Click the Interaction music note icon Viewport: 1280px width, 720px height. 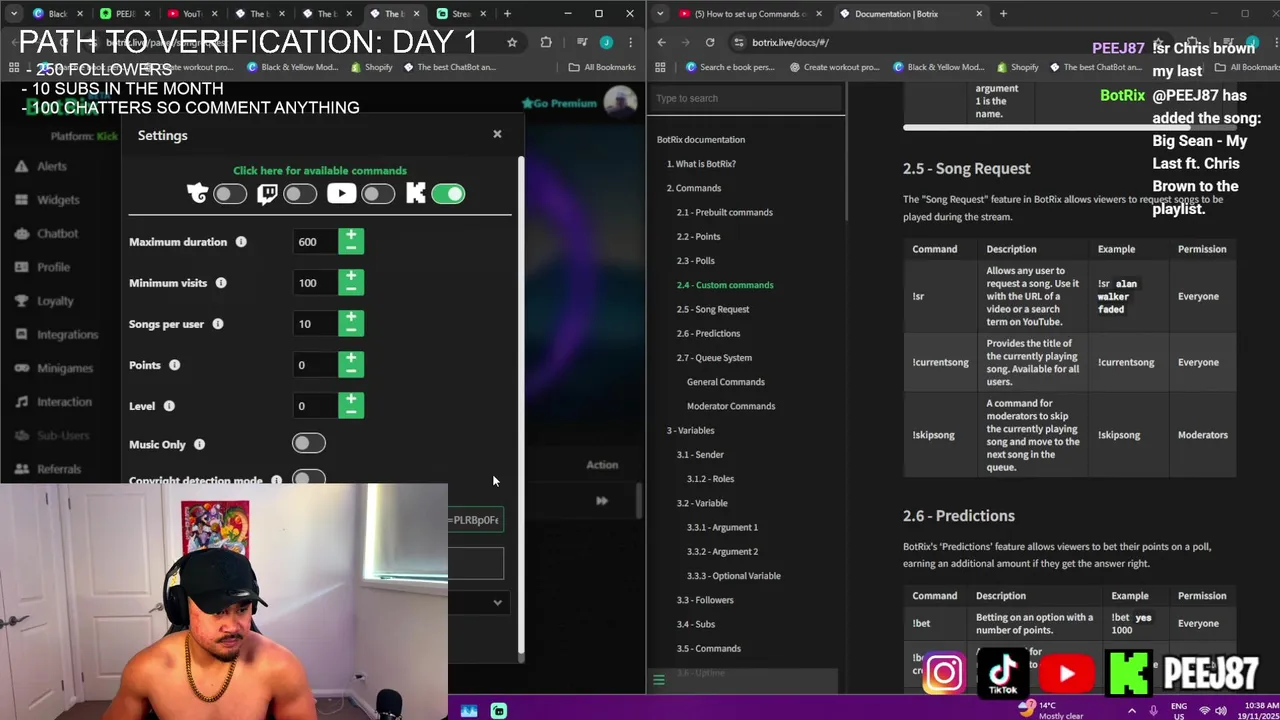(21, 402)
